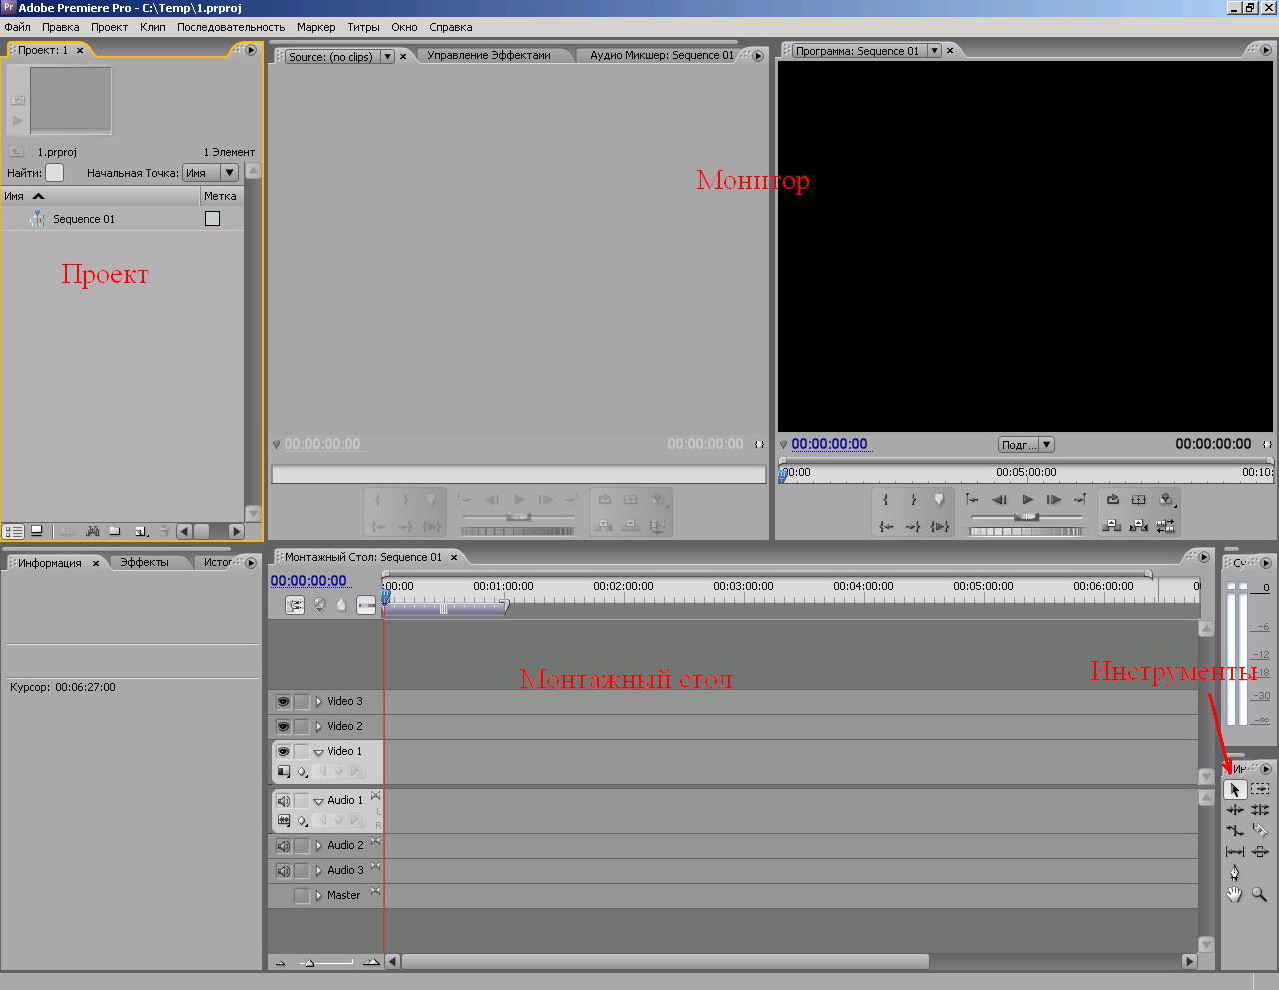Viewport: 1279px width, 990px height.
Task: Check the Метка box for Sequence 01
Action: click(x=212, y=218)
